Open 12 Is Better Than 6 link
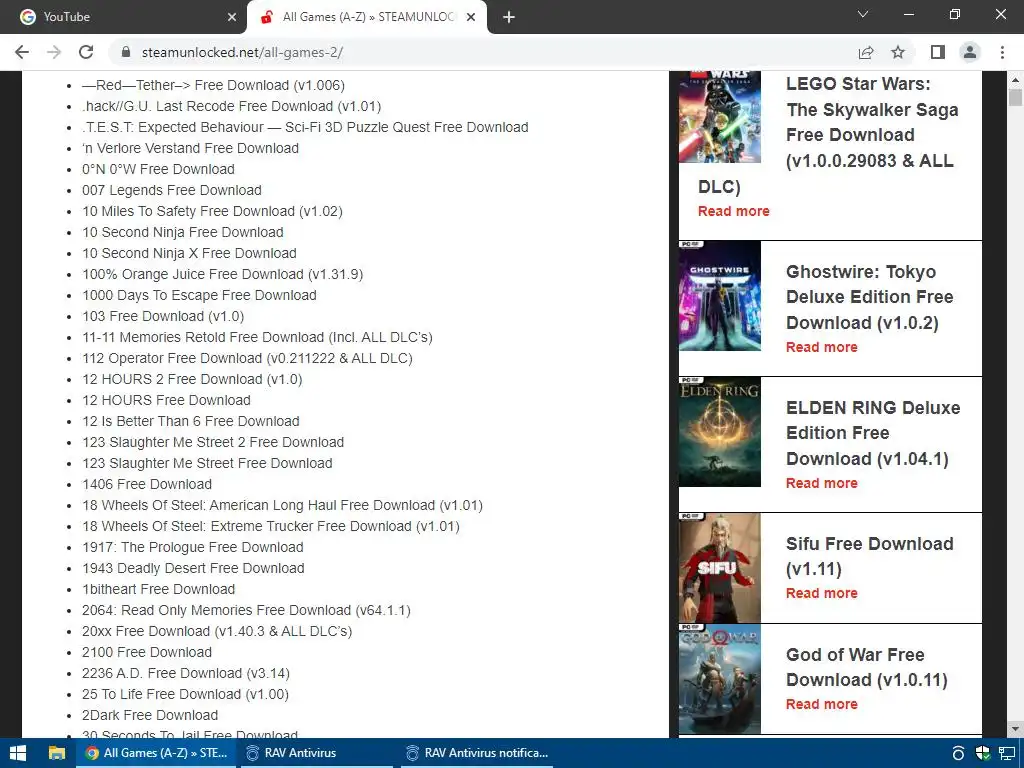The width and height of the screenshot is (1024, 768). (x=191, y=421)
